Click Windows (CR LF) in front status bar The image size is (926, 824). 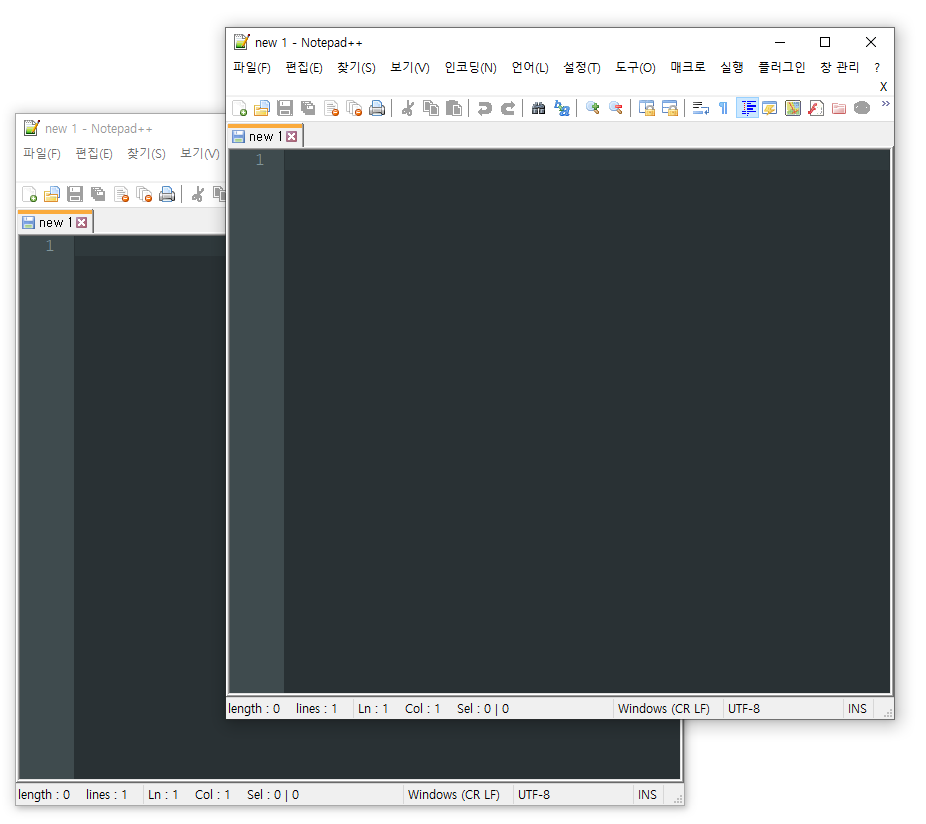pyautogui.click(x=663, y=708)
